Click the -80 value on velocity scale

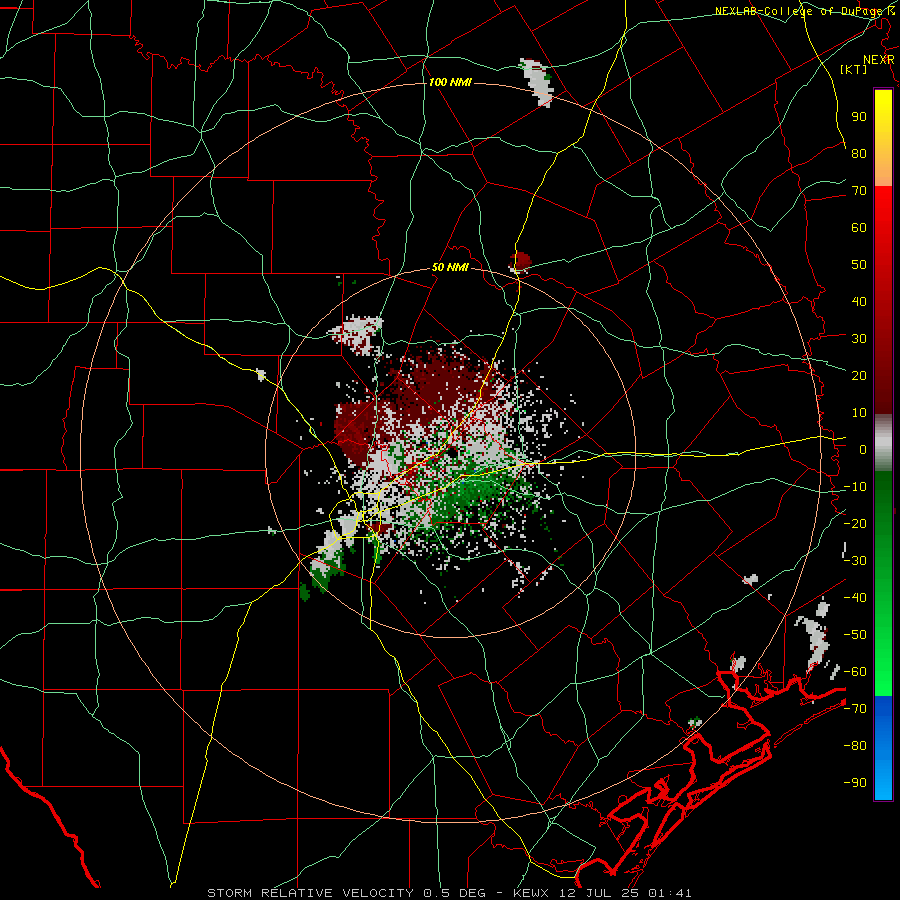[x=855, y=746]
